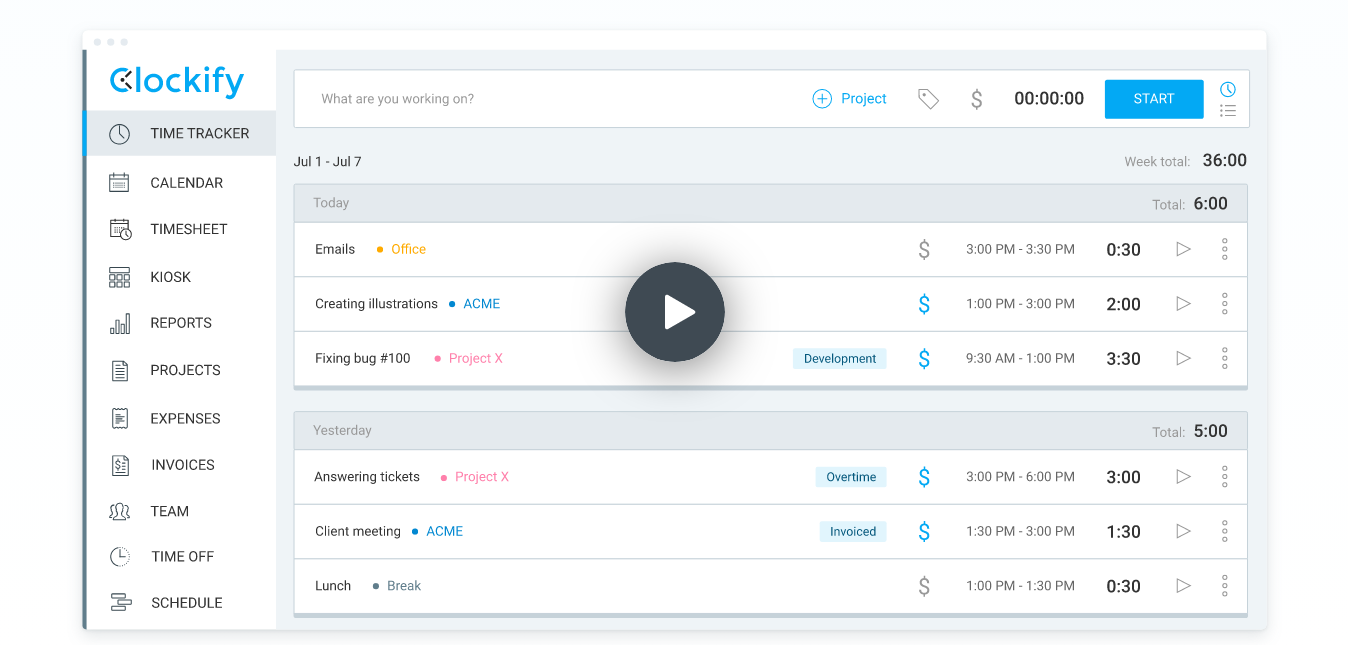
Task: Click the Overtime tag
Action: point(851,477)
